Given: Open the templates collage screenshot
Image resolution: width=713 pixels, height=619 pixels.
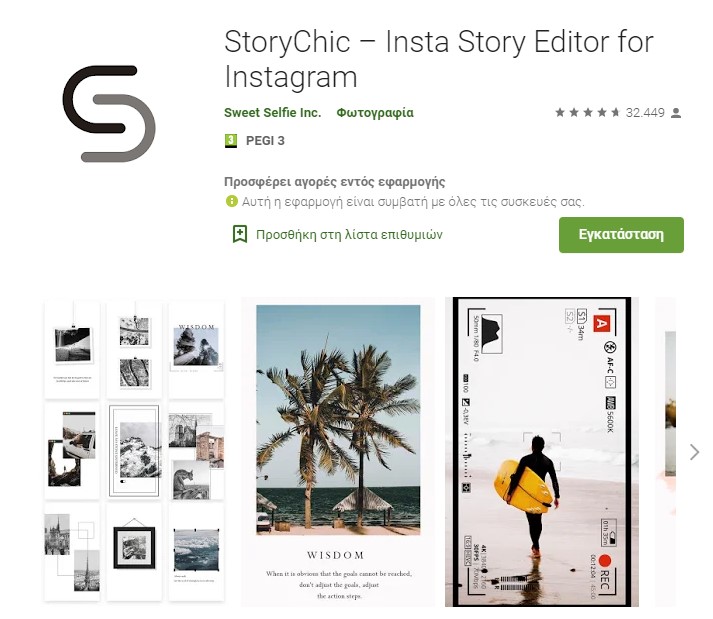Looking at the screenshot, I should coord(134,452).
